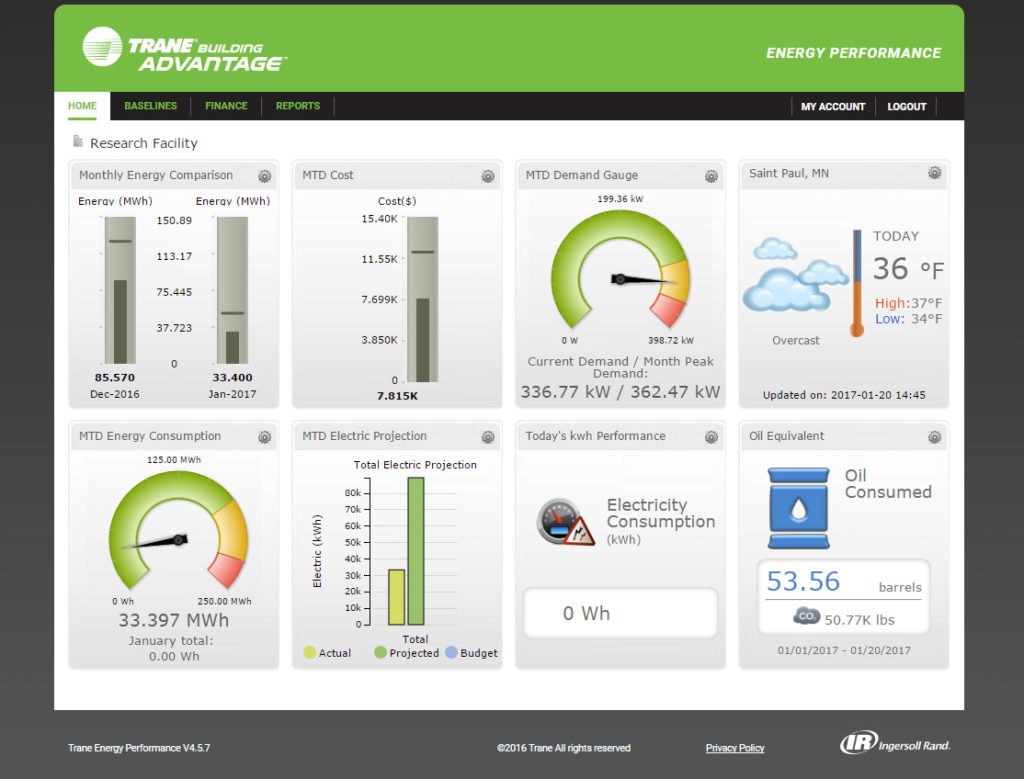Open the Privacy Policy link
The height and width of the screenshot is (779, 1024).
[x=735, y=748]
